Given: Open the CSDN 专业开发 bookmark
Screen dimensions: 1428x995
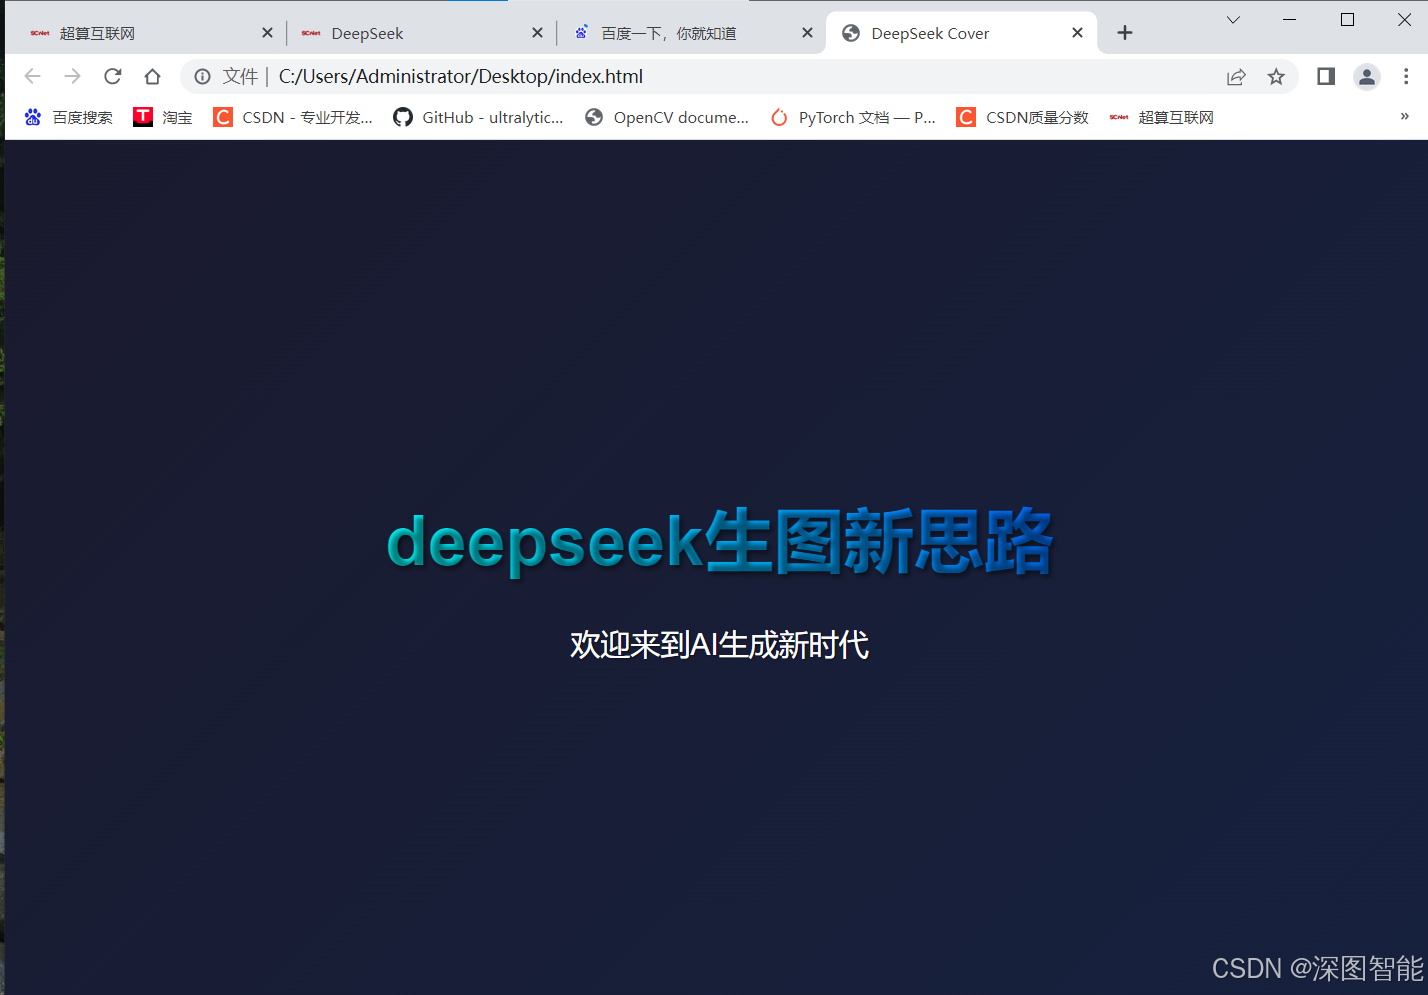Looking at the screenshot, I should (293, 117).
